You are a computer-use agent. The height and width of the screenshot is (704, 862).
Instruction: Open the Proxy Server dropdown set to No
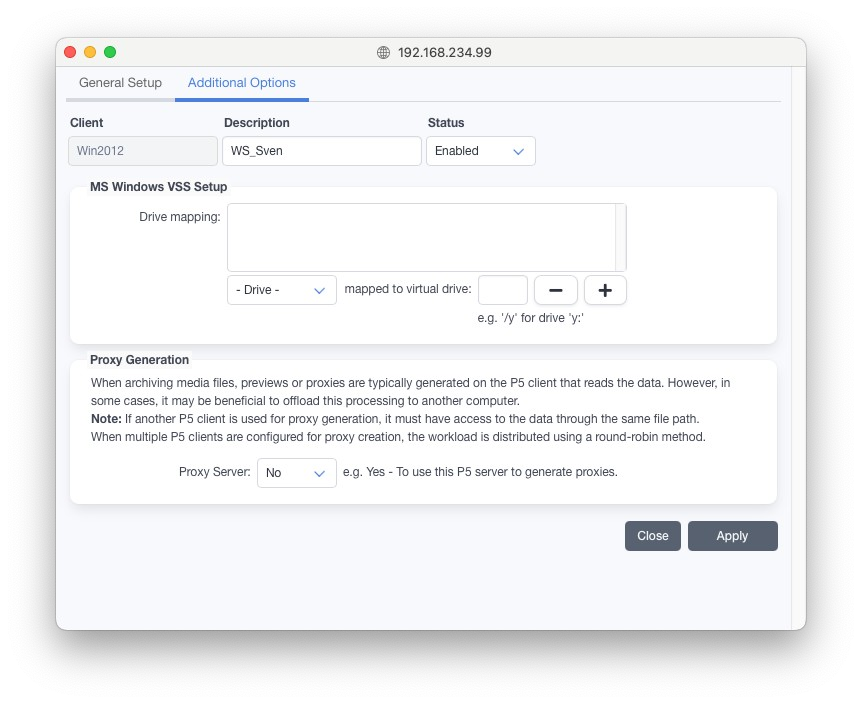coord(296,473)
